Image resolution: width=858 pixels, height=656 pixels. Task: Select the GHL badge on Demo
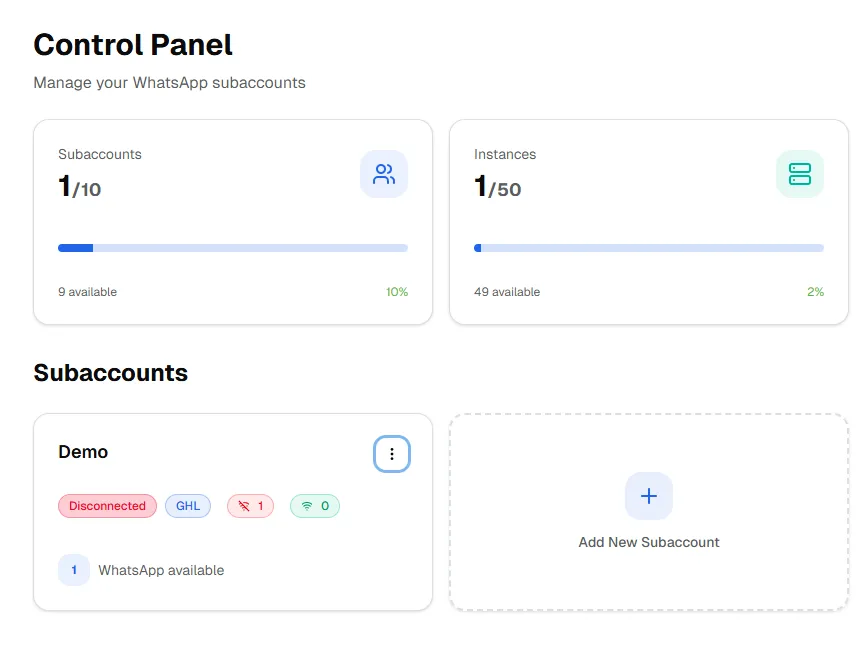click(188, 506)
